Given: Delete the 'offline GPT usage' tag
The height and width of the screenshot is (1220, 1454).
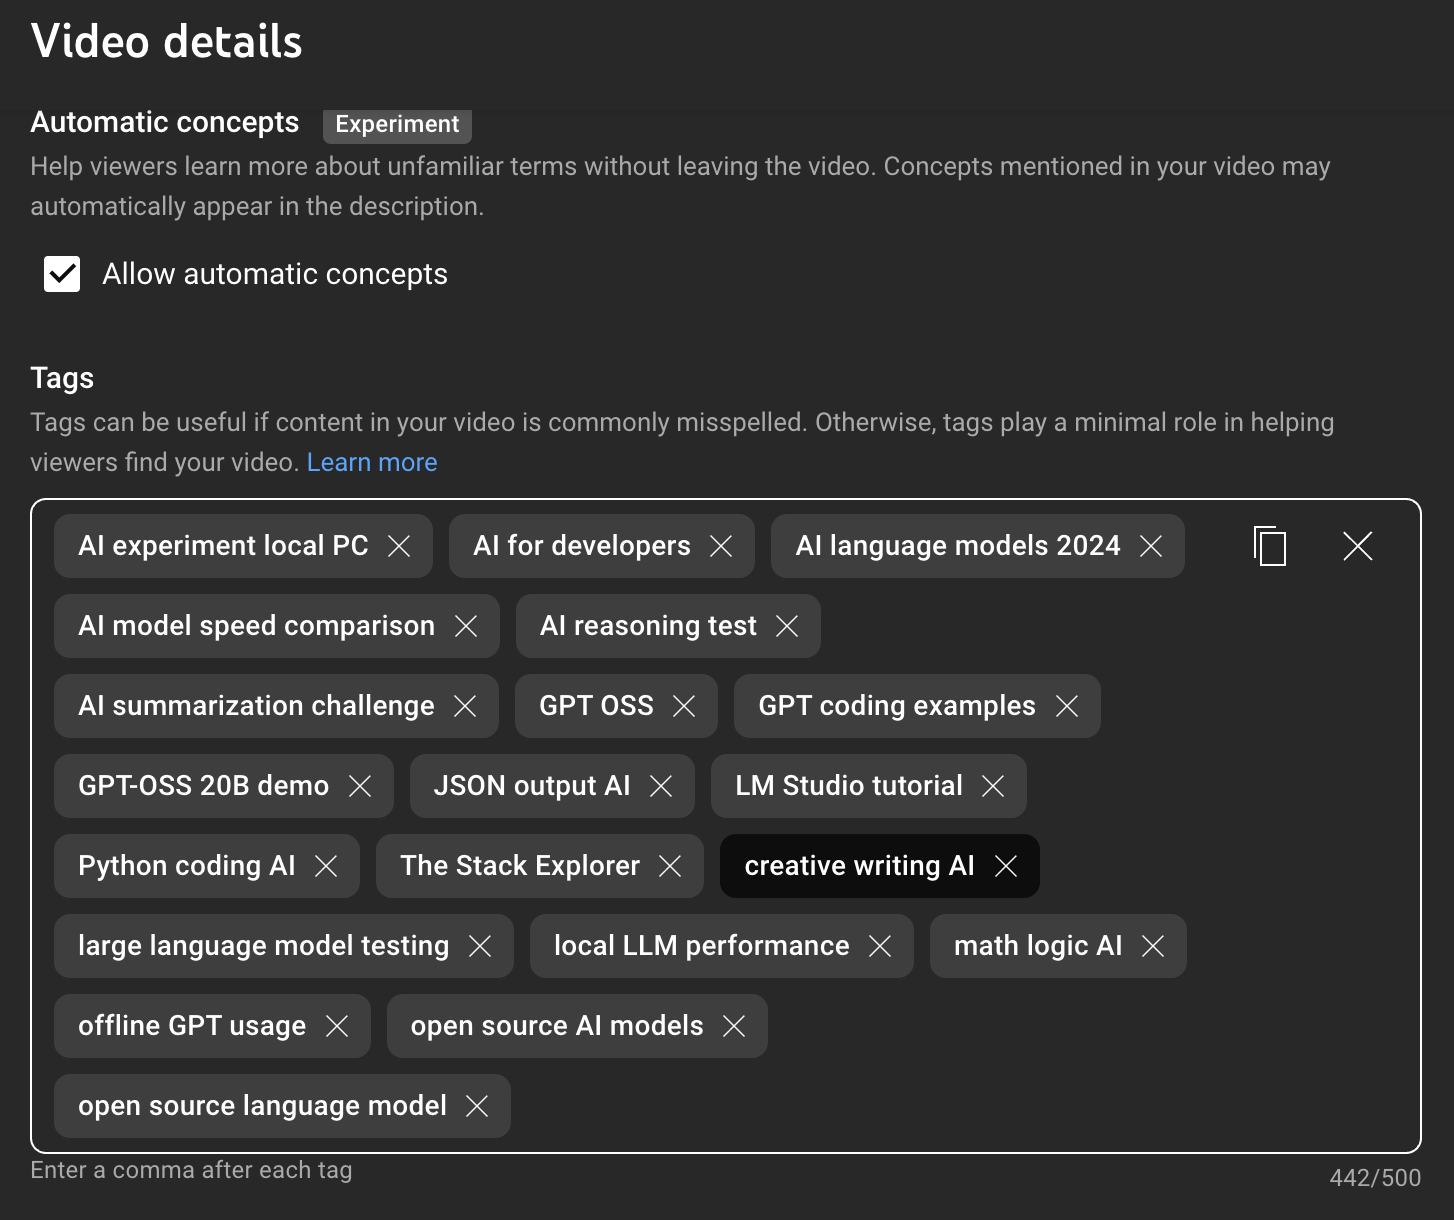Looking at the screenshot, I should coord(337,1026).
